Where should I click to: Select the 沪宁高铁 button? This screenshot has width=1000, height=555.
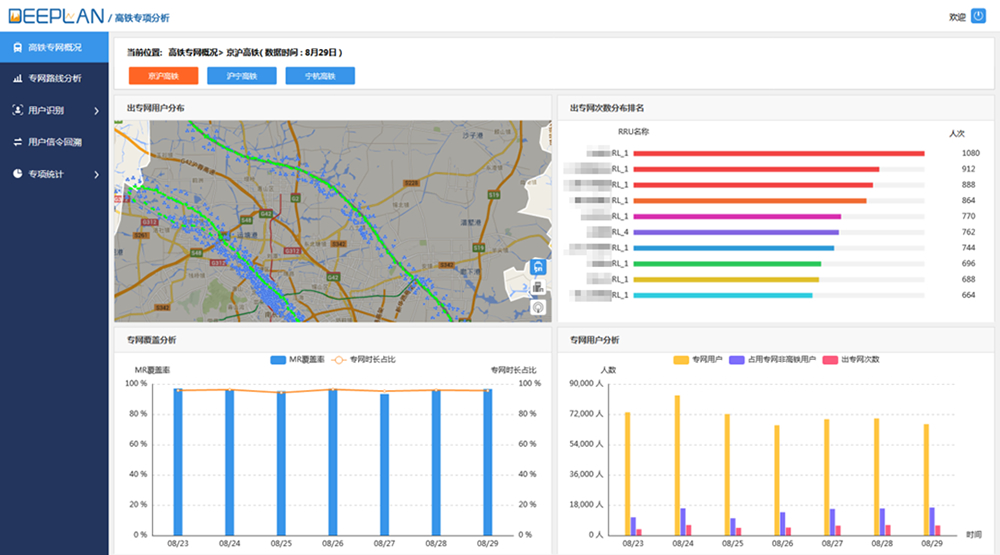pyautogui.click(x=241, y=76)
